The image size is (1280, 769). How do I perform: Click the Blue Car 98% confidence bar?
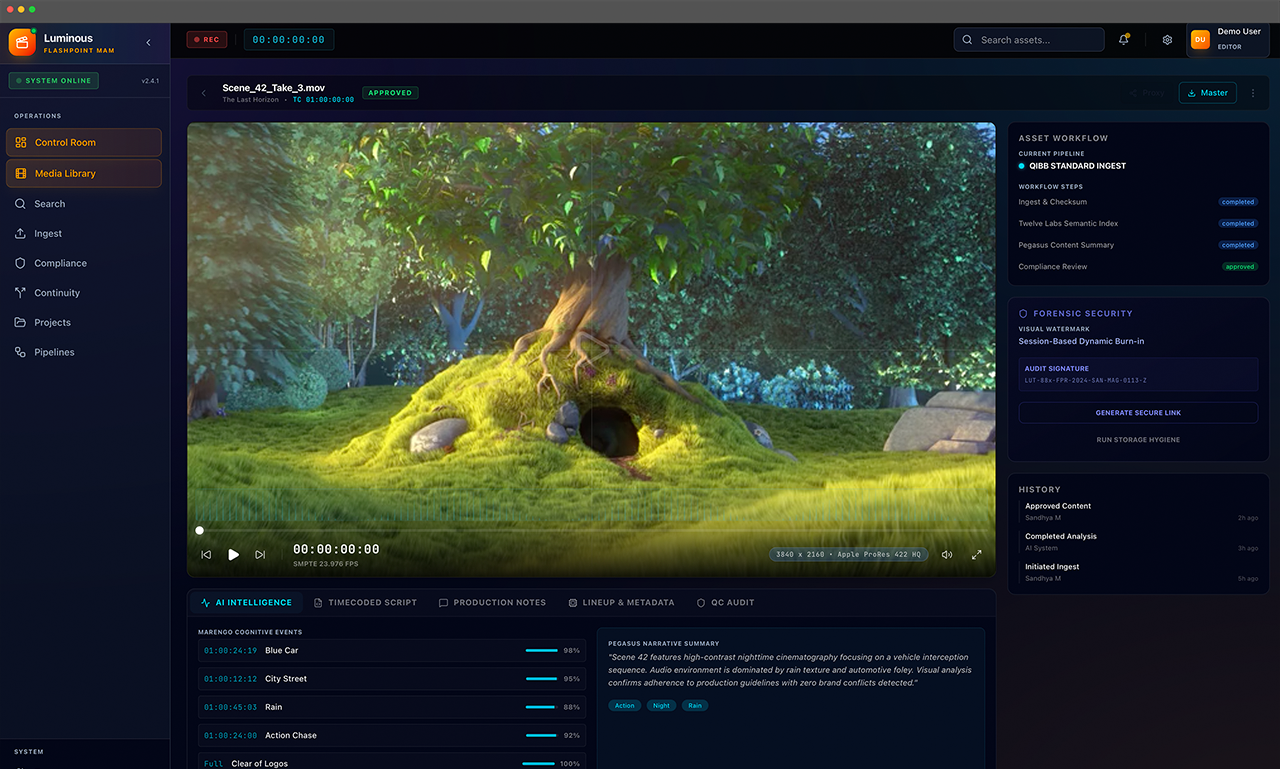tap(541, 650)
